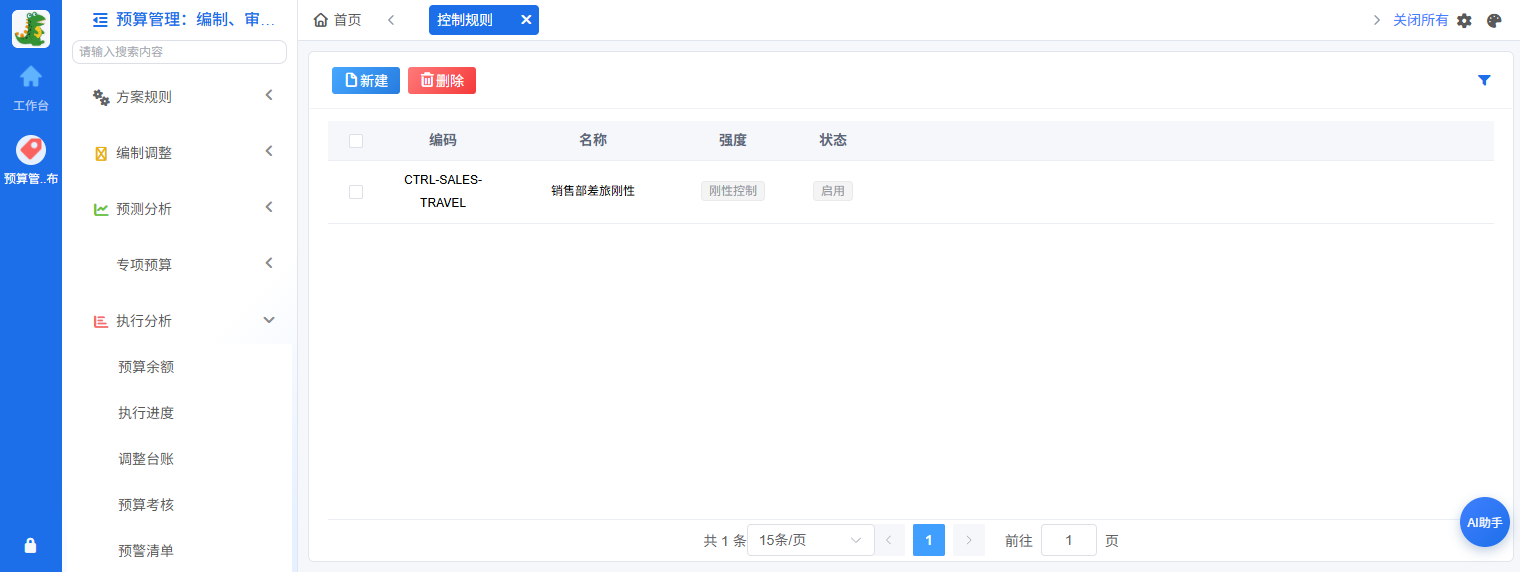Click the previous page arrow
Screen dimensions: 1520x572
pos(889,540)
